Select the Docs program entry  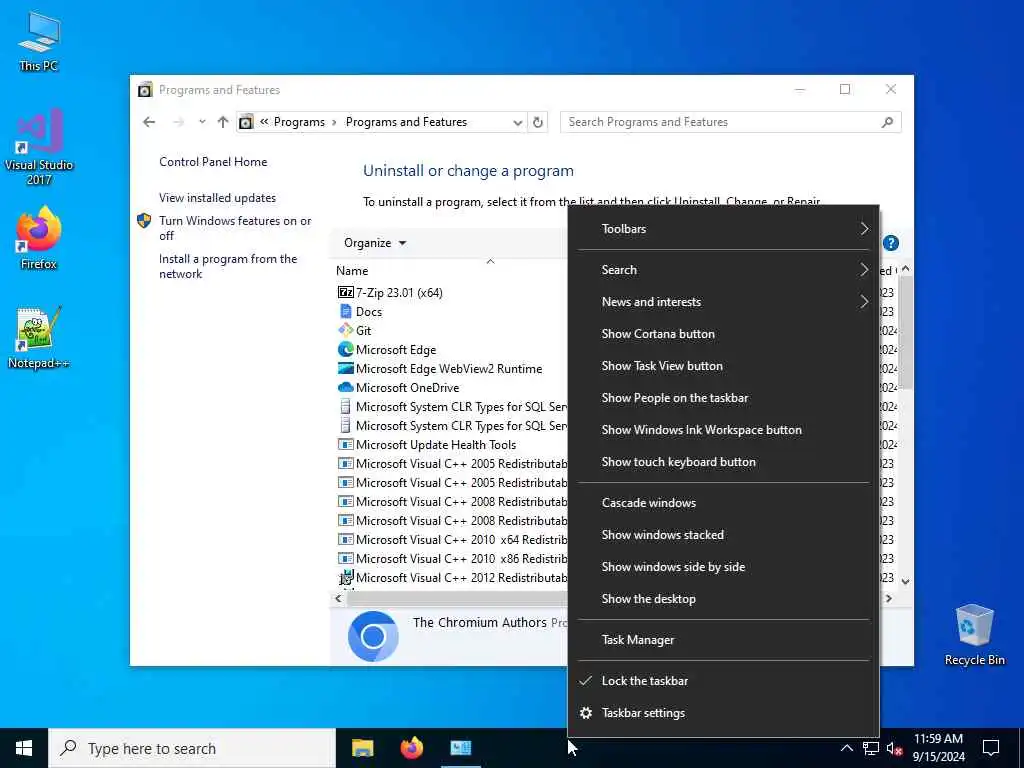[x=369, y=312]
